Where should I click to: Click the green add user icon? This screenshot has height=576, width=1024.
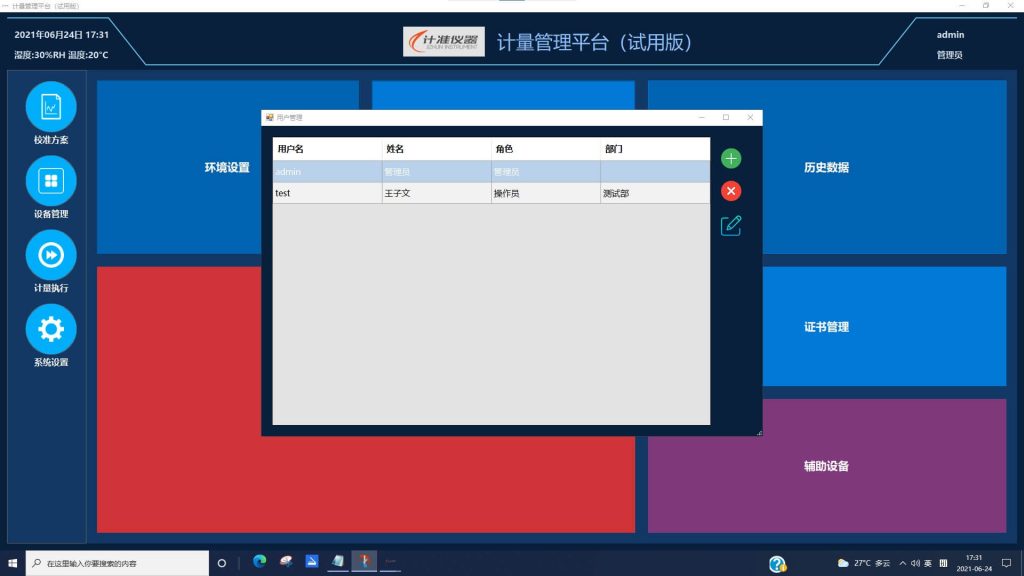(x=731, y=158)
